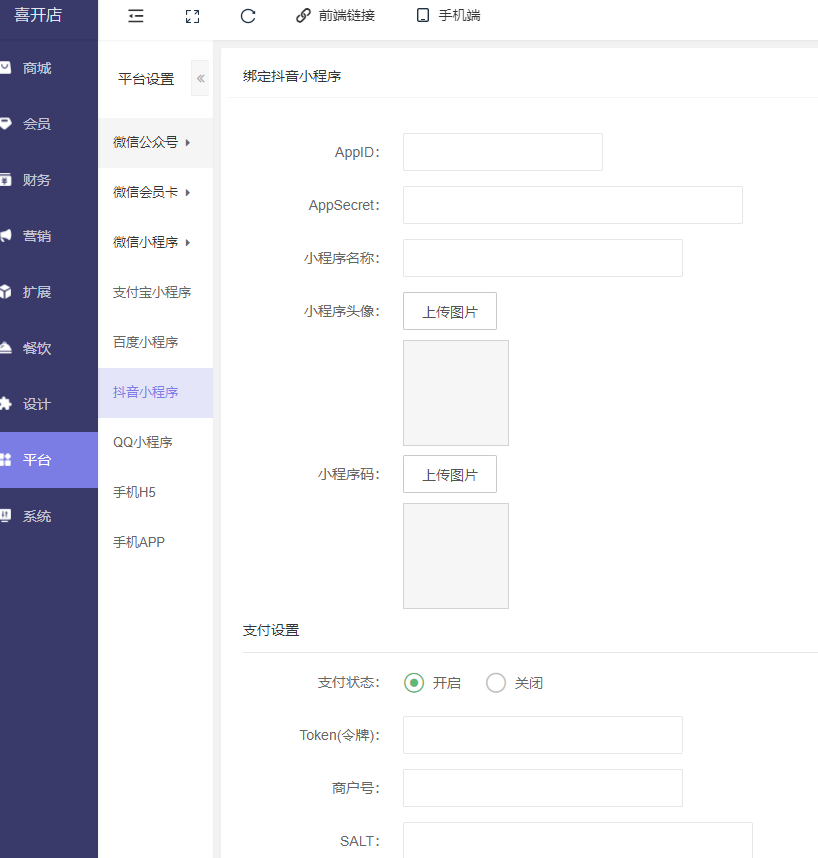Open 餐饮 in the main sidebar
Screen dimensions: 818x858
[x=49, y=347]
